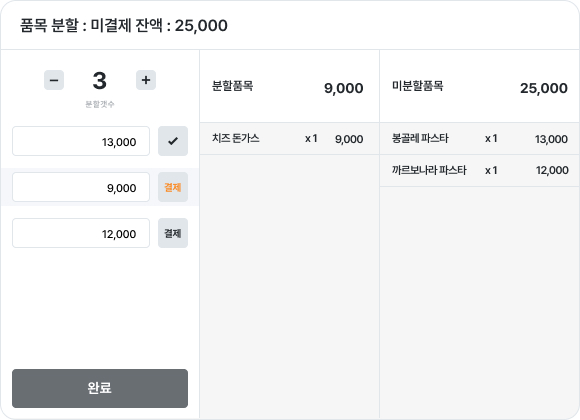Click the 분할품목 total 9,000

click(344, 88)
